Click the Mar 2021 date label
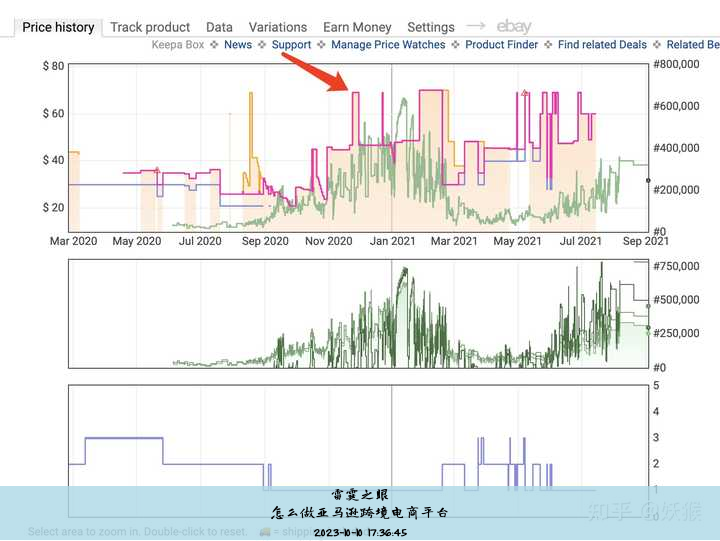The height and width of the screenshot is (541, 720). [454, 241]
